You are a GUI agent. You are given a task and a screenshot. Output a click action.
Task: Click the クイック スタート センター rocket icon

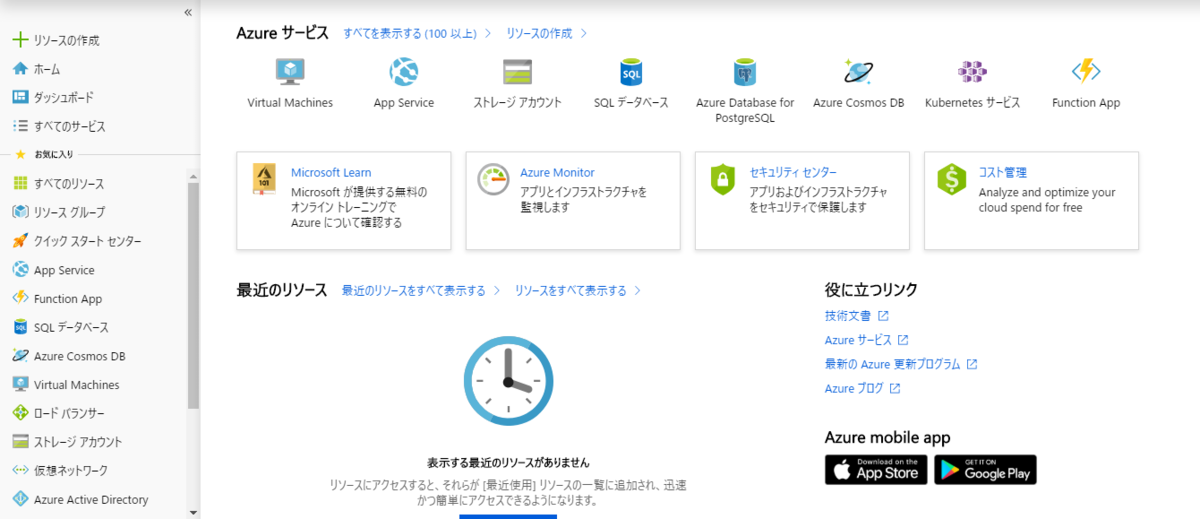pyautogui.click(x=20, y=241)
